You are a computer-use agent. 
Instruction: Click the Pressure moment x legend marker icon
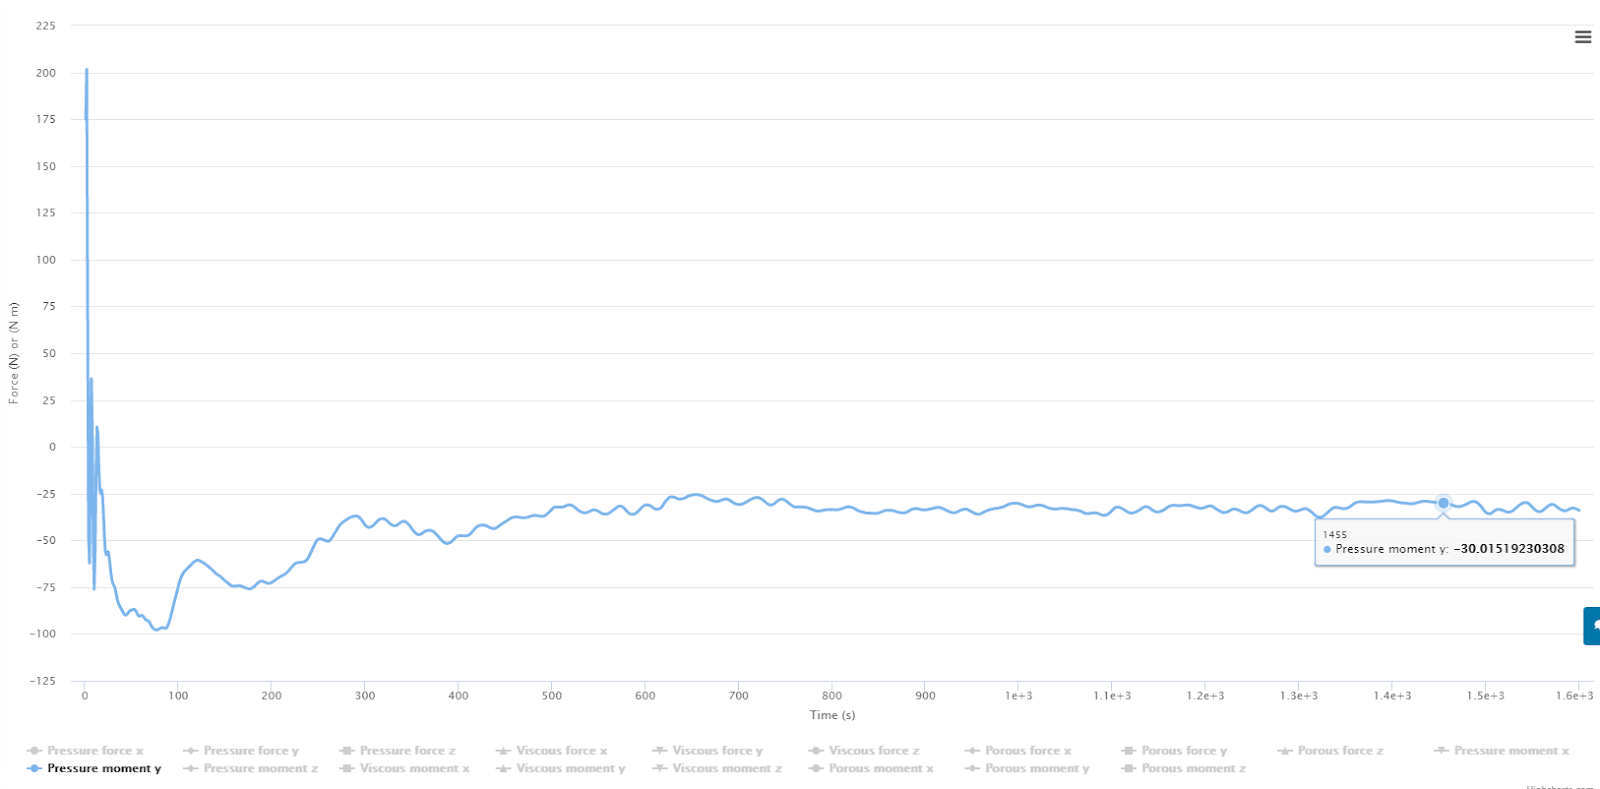[1442, 751]
